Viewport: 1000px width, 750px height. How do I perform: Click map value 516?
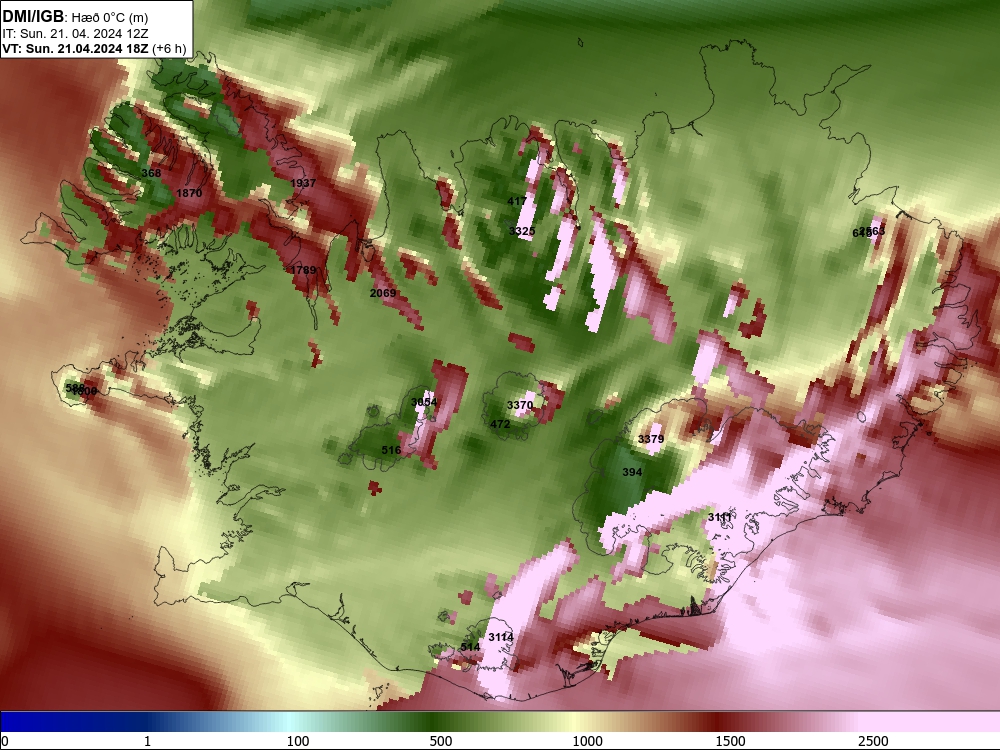tap(392, 450)
